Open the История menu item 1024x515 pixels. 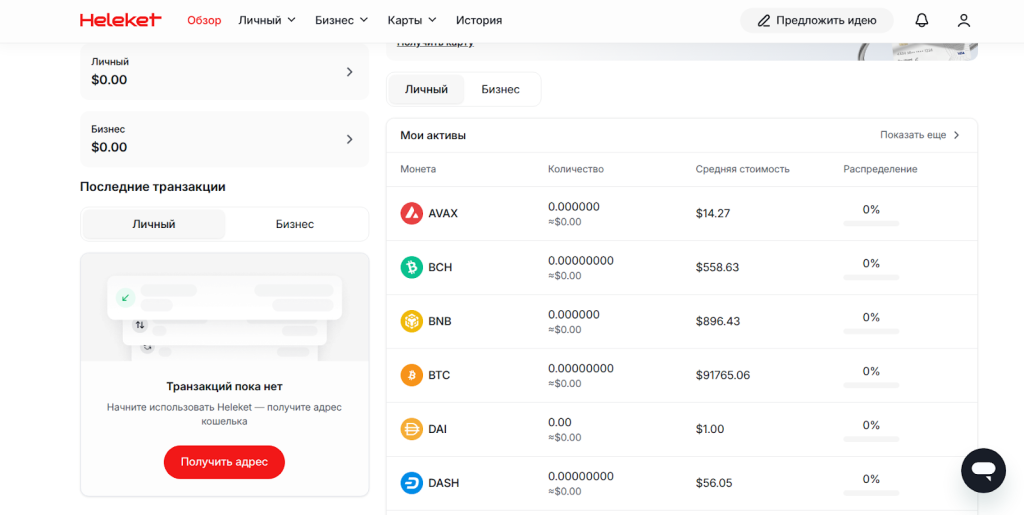[x=479, y=20]
